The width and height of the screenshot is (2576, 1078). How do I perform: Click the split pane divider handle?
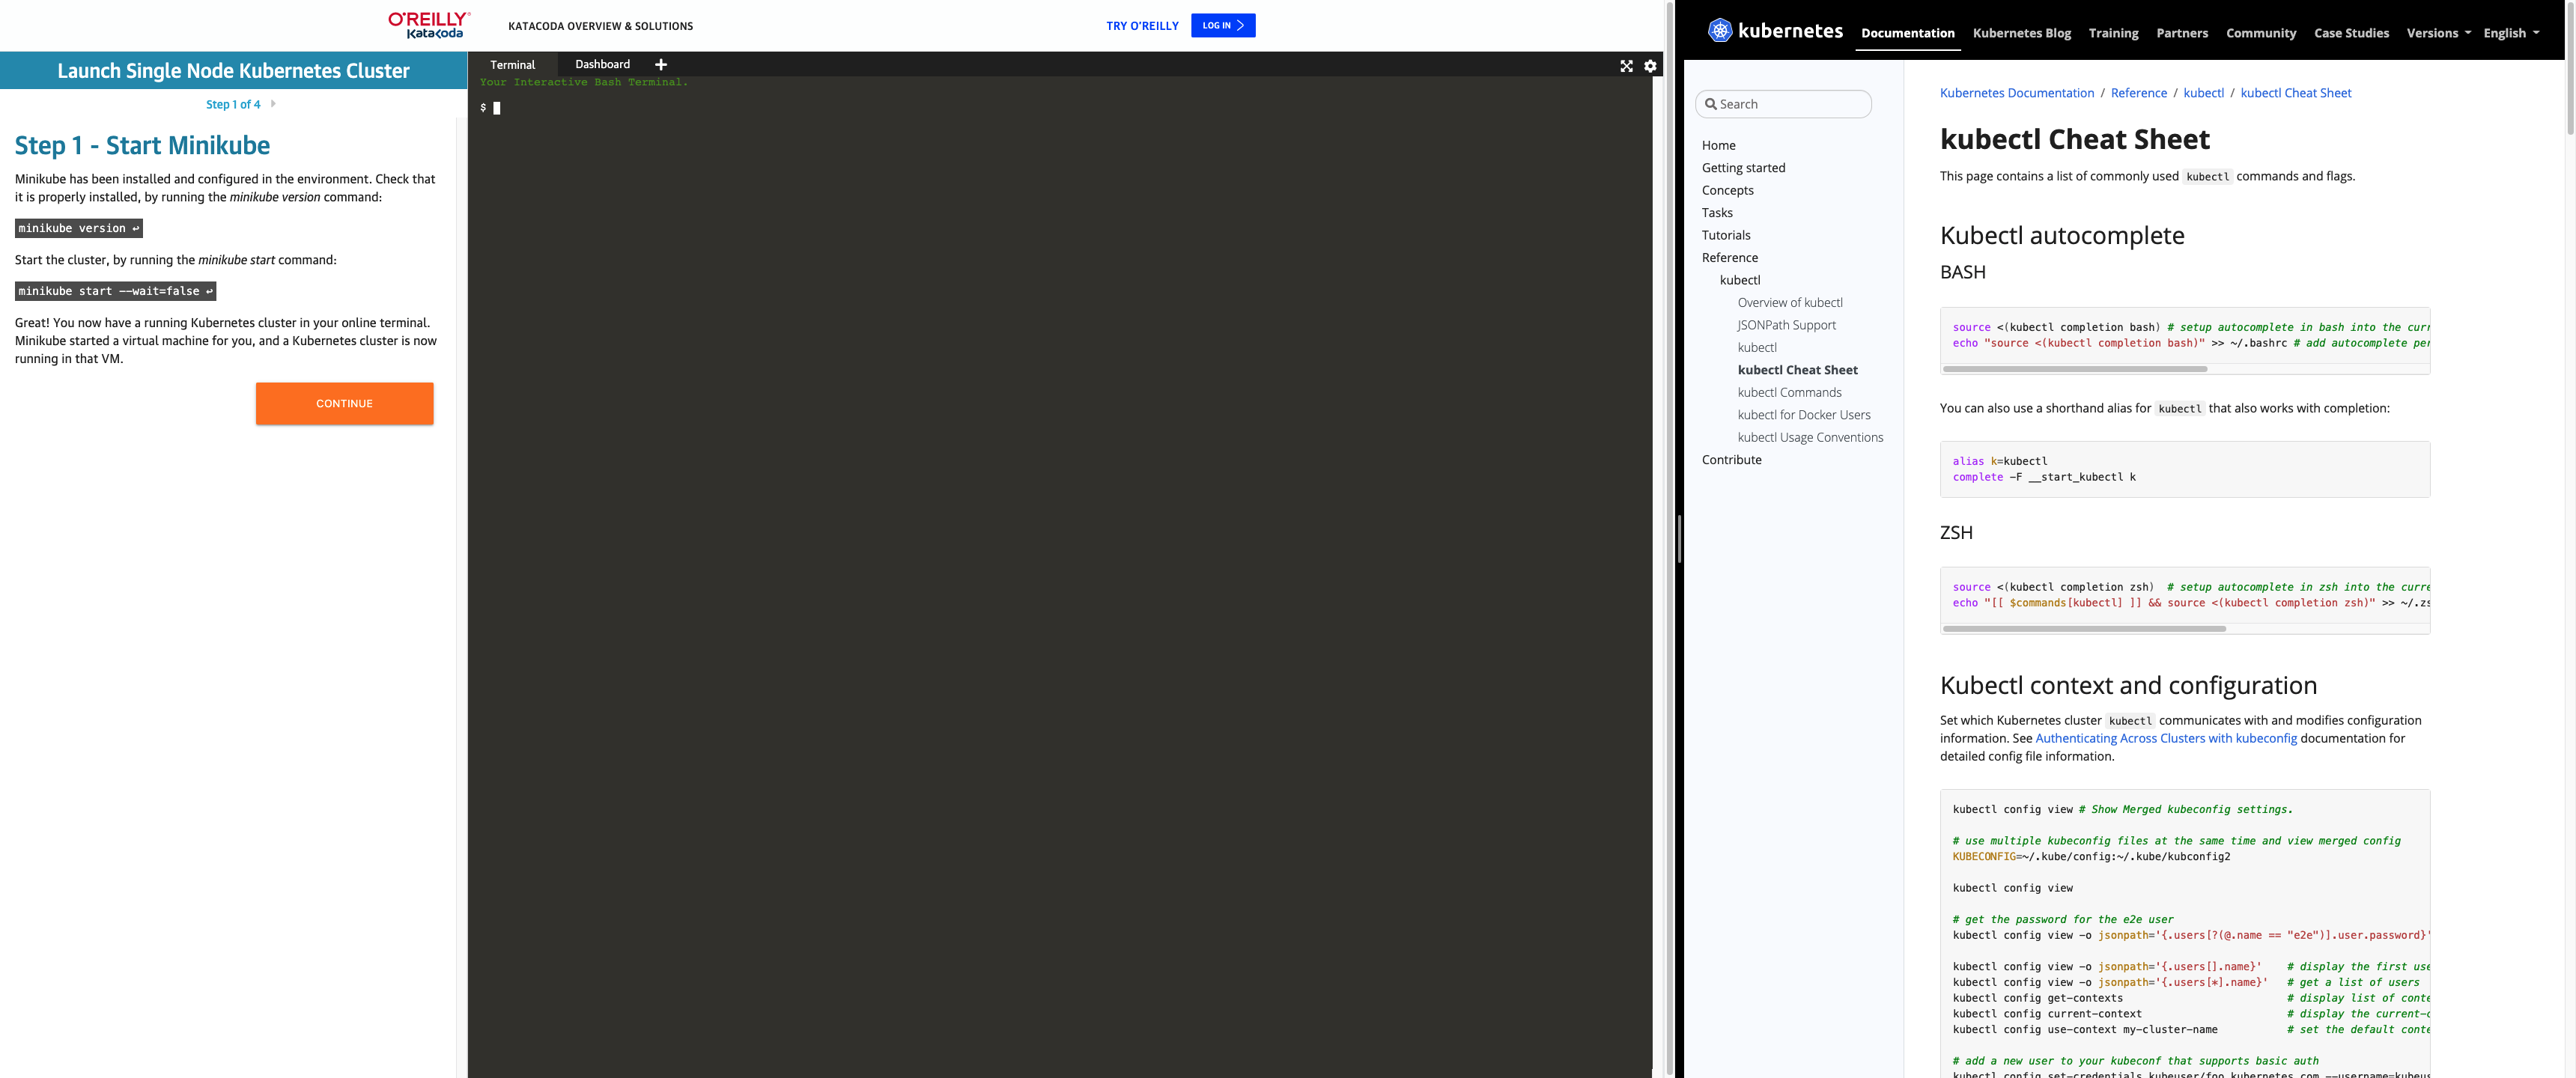pyautogui.click(x=1679, y=539)
